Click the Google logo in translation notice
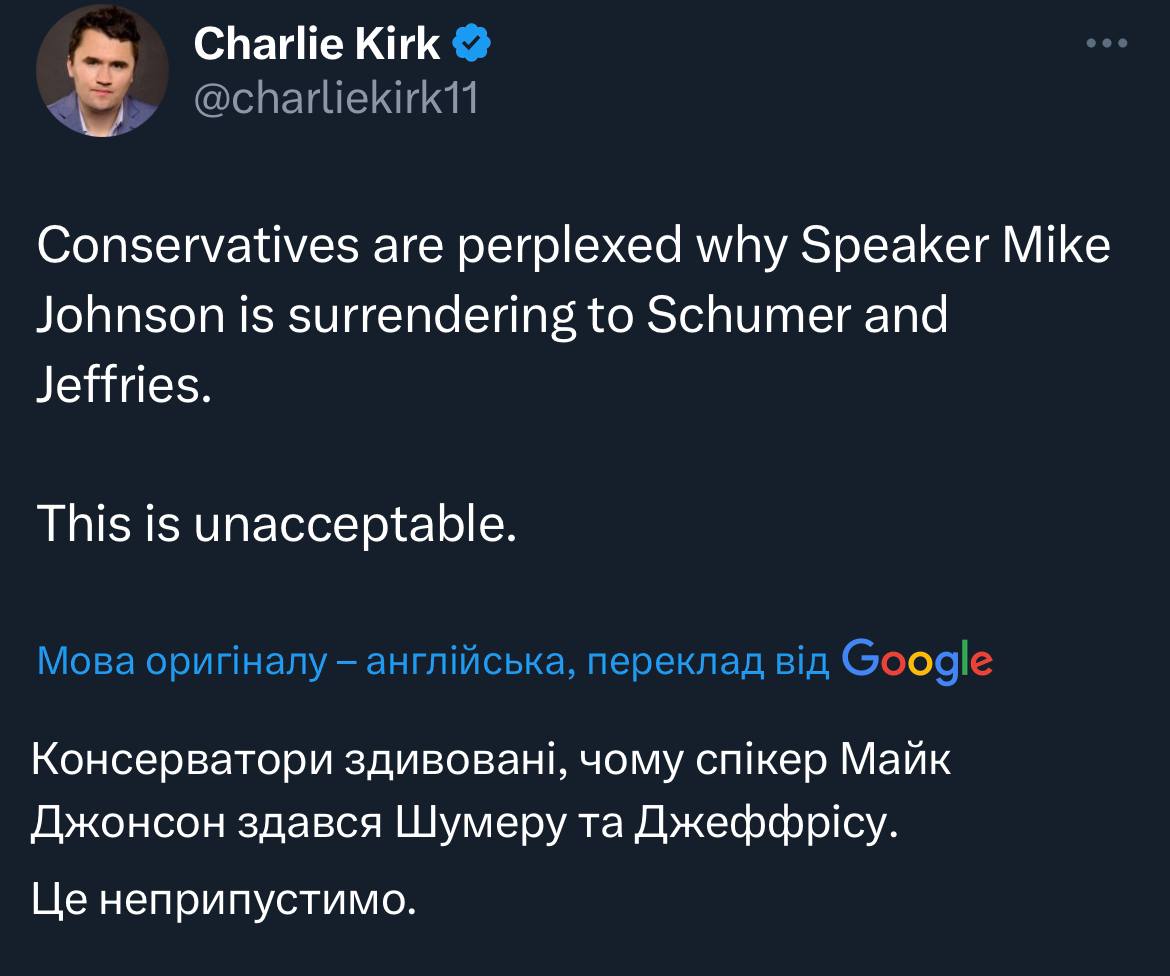This screenshot has width=1170, height=976. click(918, 659)
